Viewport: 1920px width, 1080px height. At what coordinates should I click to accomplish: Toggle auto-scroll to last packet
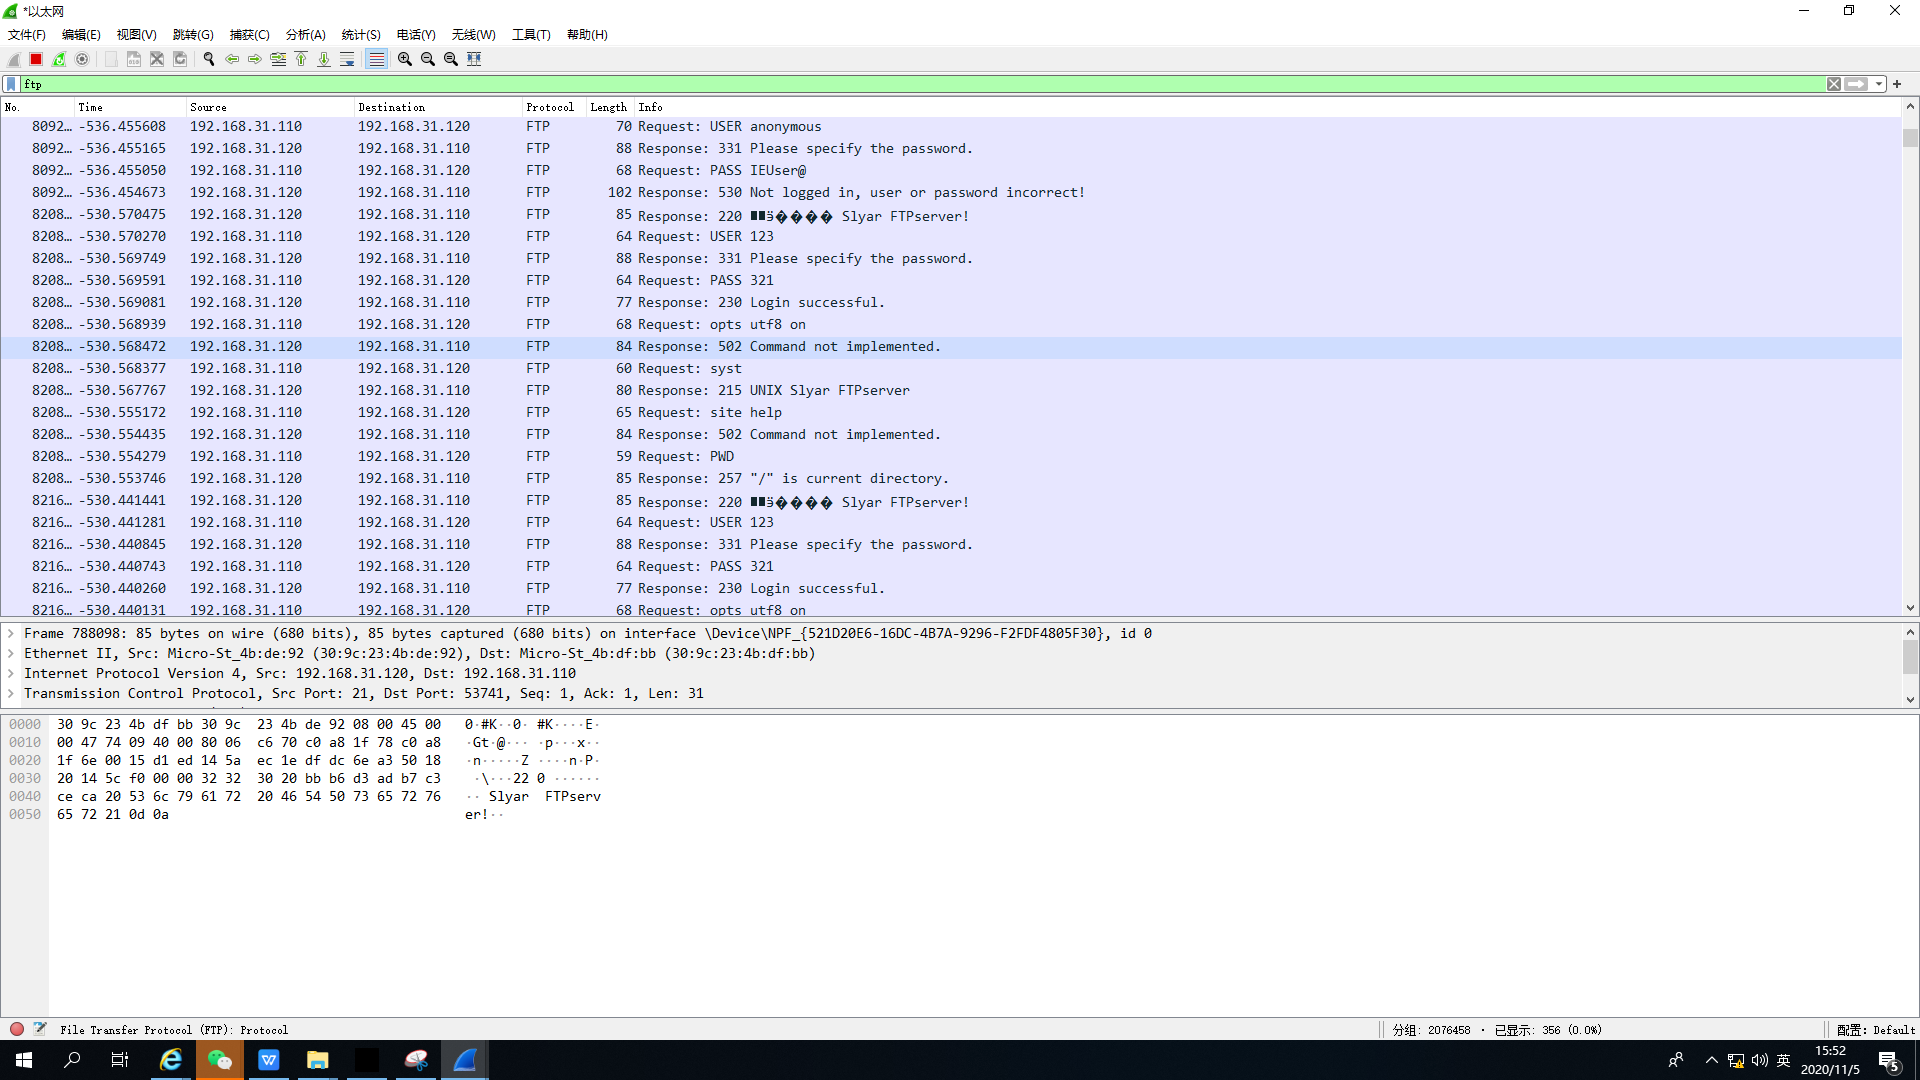[347, 59]
